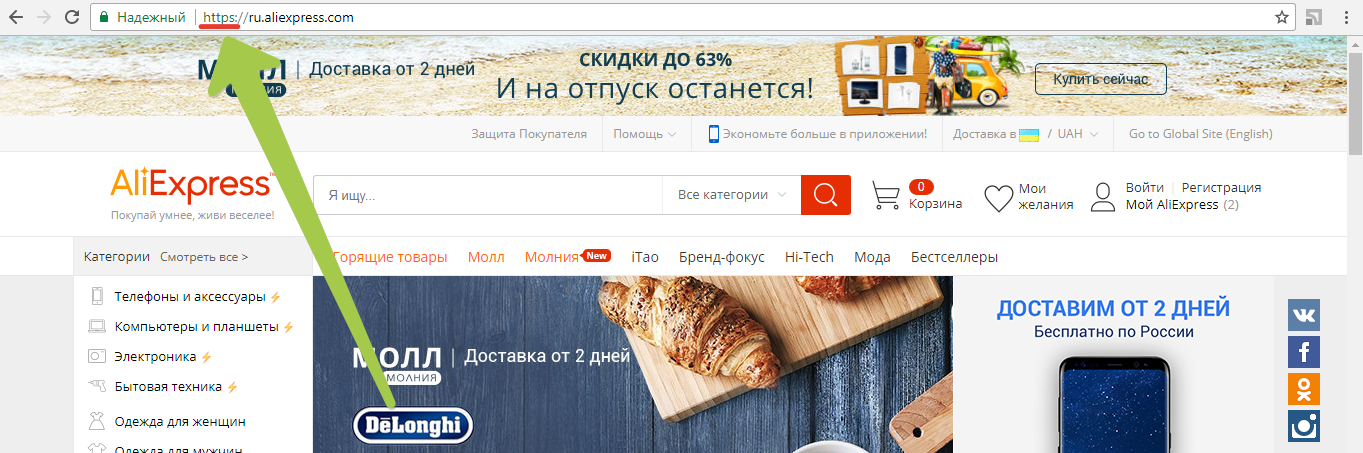Select the Бытовая техника category
Image resolution: width=1363 pixels, height=453 pixels.
(168, 387)
